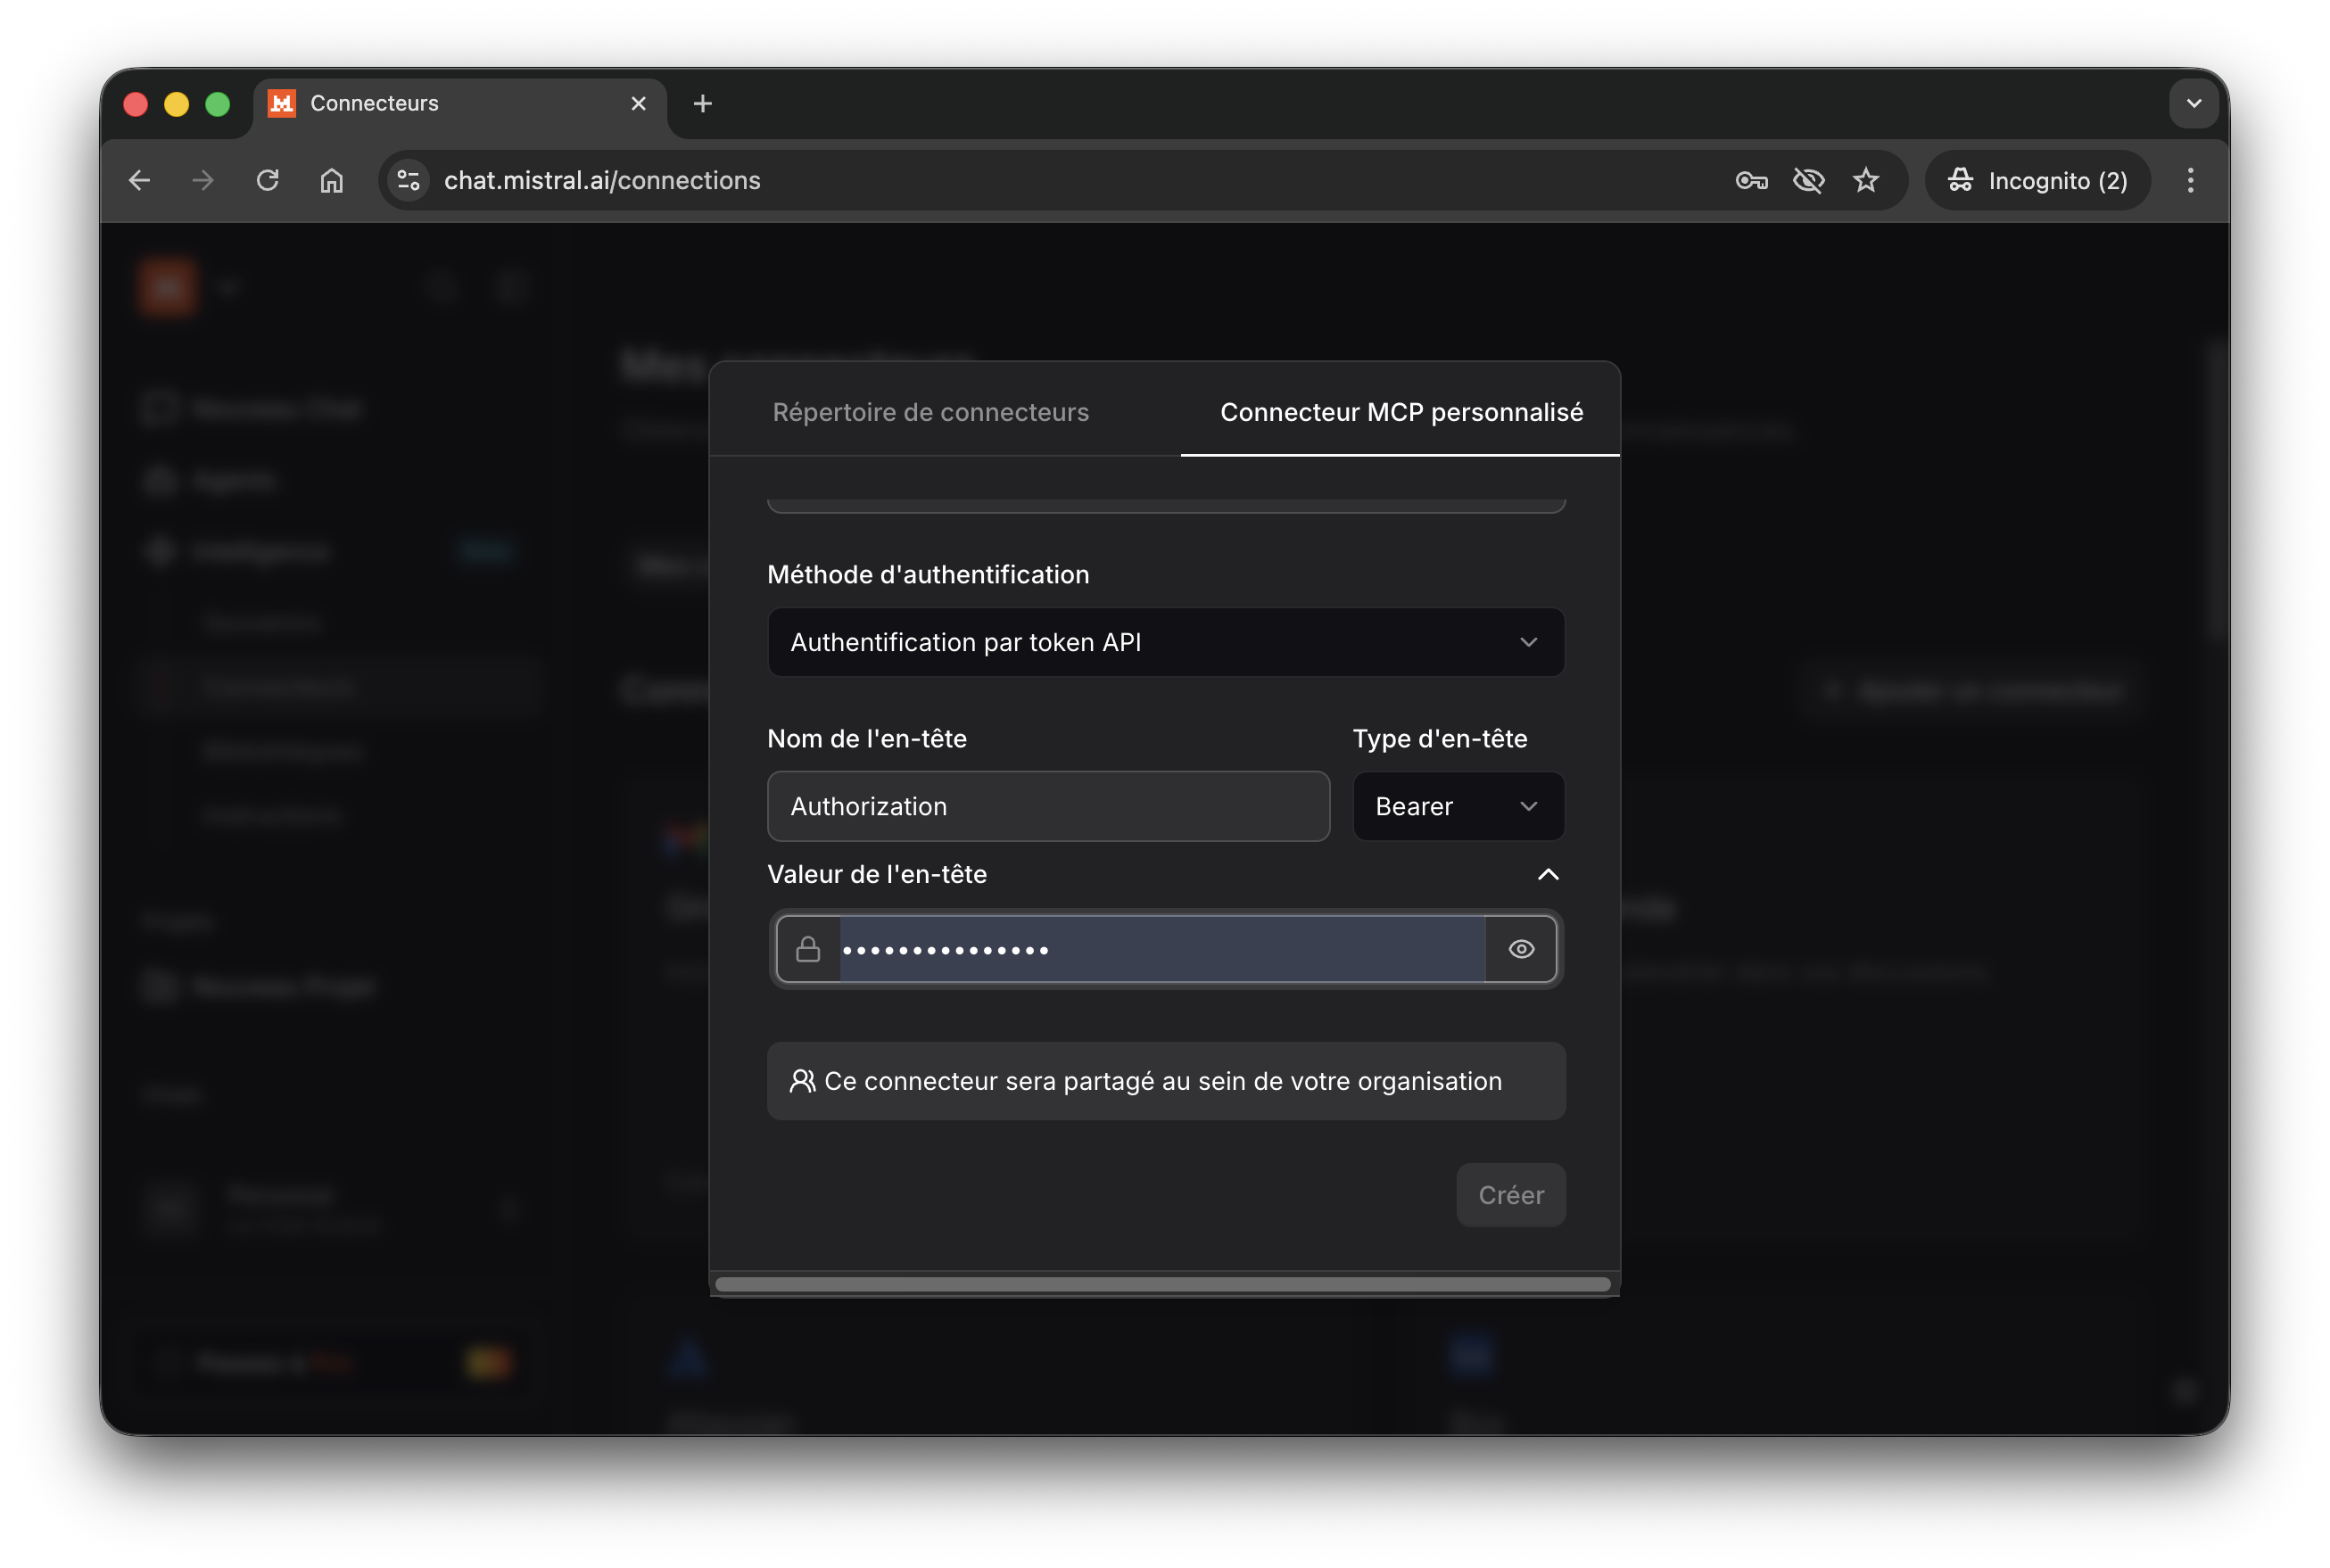This screenshot has width=2330, height=1568.
Task: Switch to Répertoire de connecteurs tab
Action: (930, 411)
